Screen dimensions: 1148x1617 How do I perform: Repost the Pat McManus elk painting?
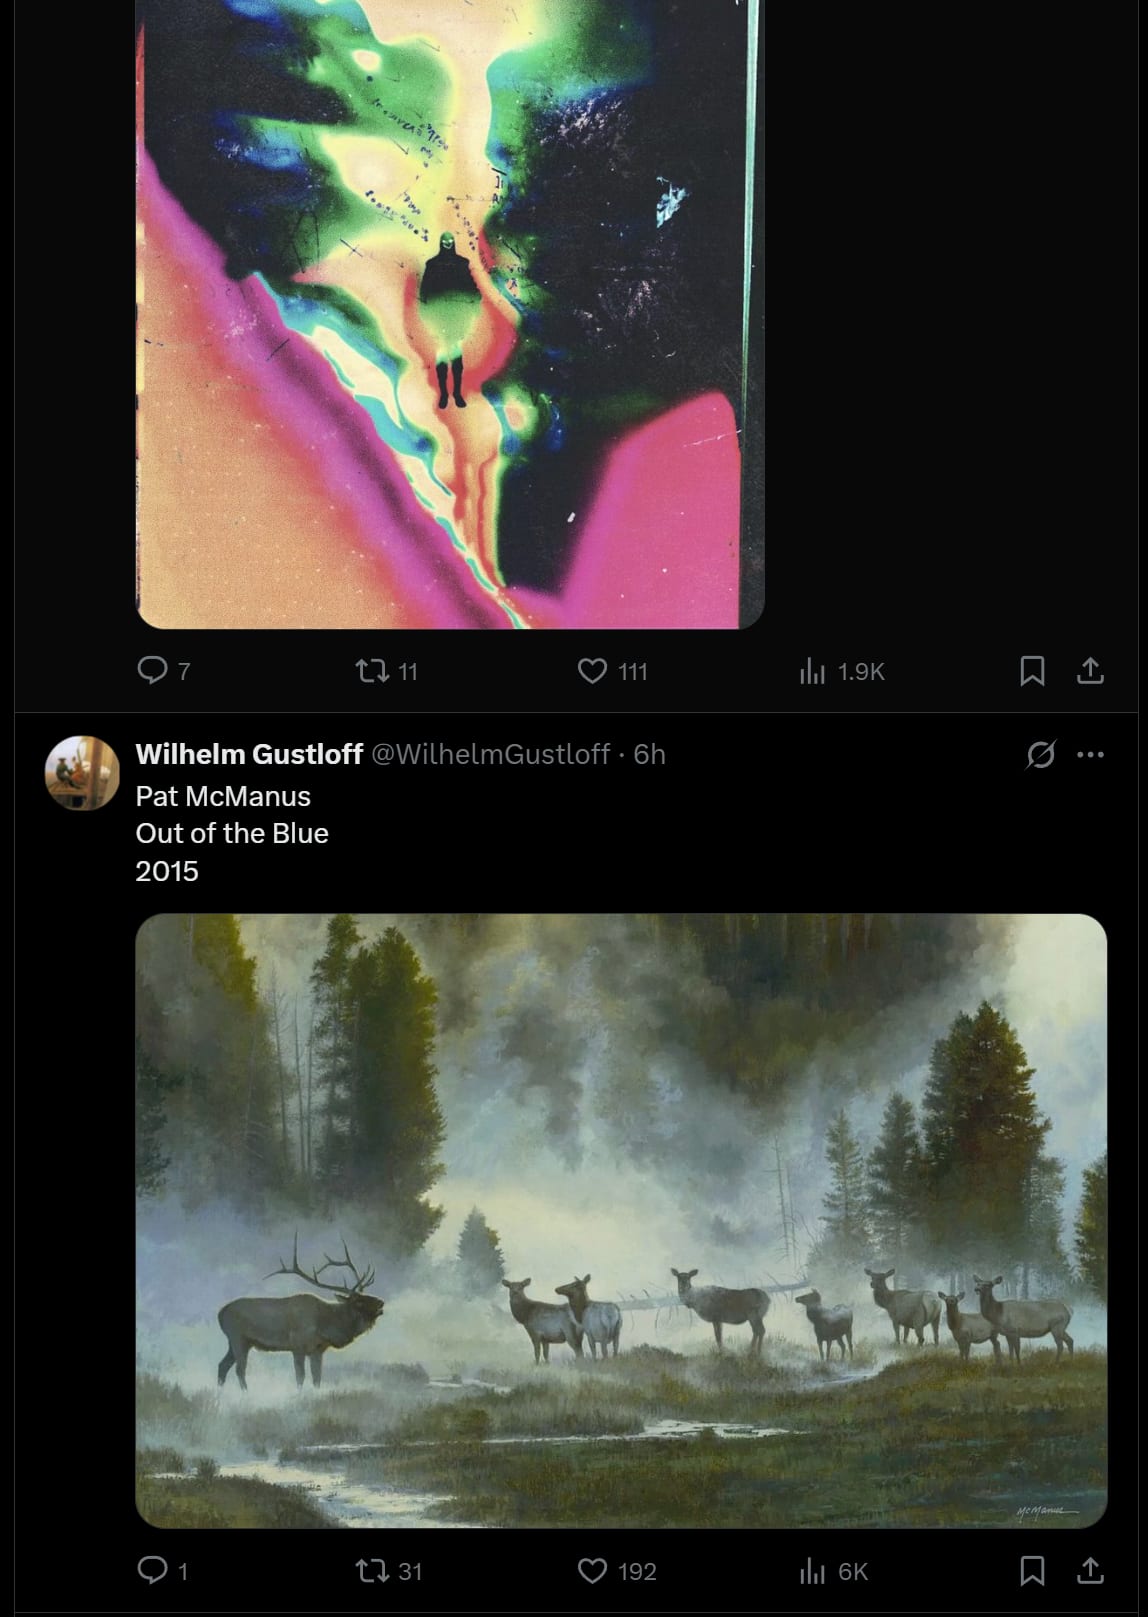click(x=373, y=1570)
